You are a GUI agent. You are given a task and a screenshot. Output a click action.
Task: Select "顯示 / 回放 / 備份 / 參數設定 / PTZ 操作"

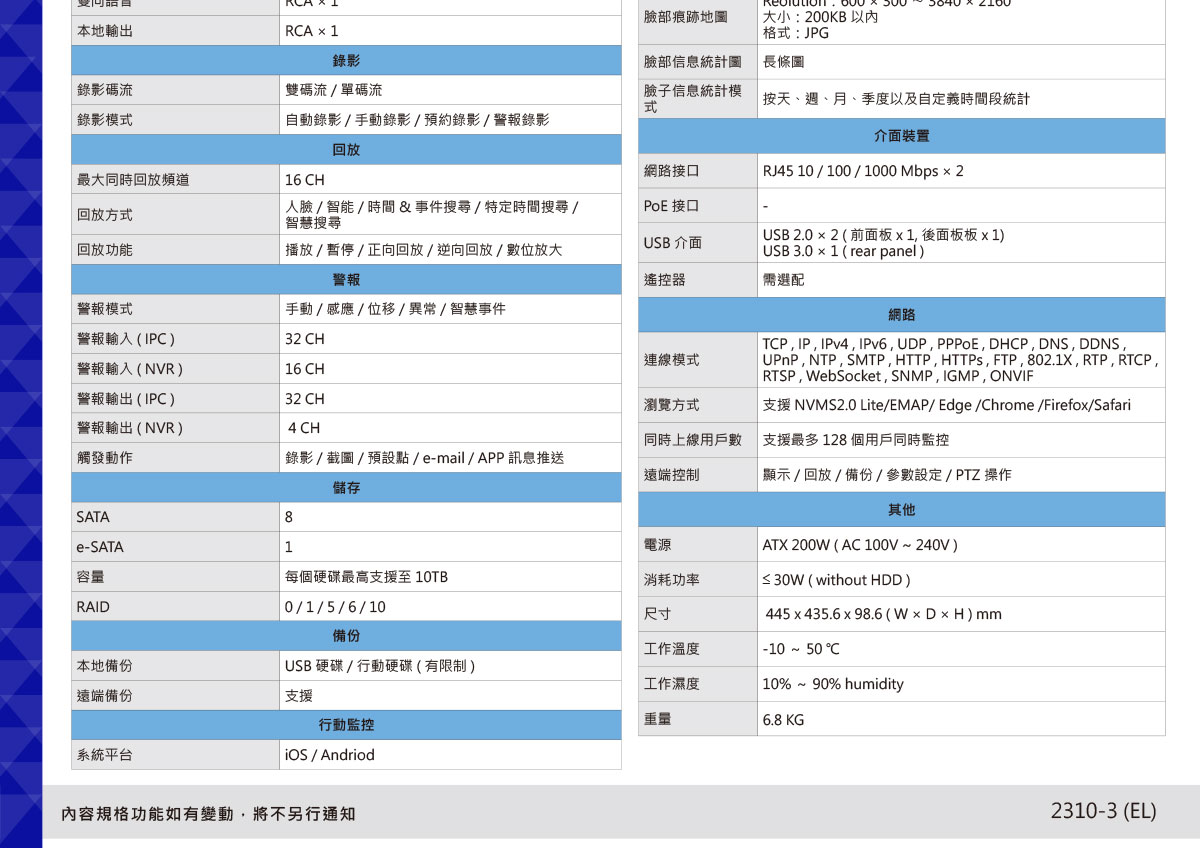click(x=887, y=475)
